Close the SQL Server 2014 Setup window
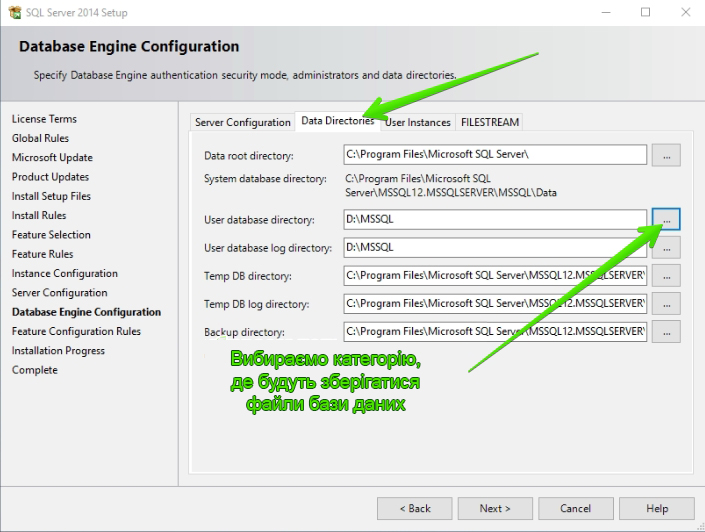 point(685,13)
